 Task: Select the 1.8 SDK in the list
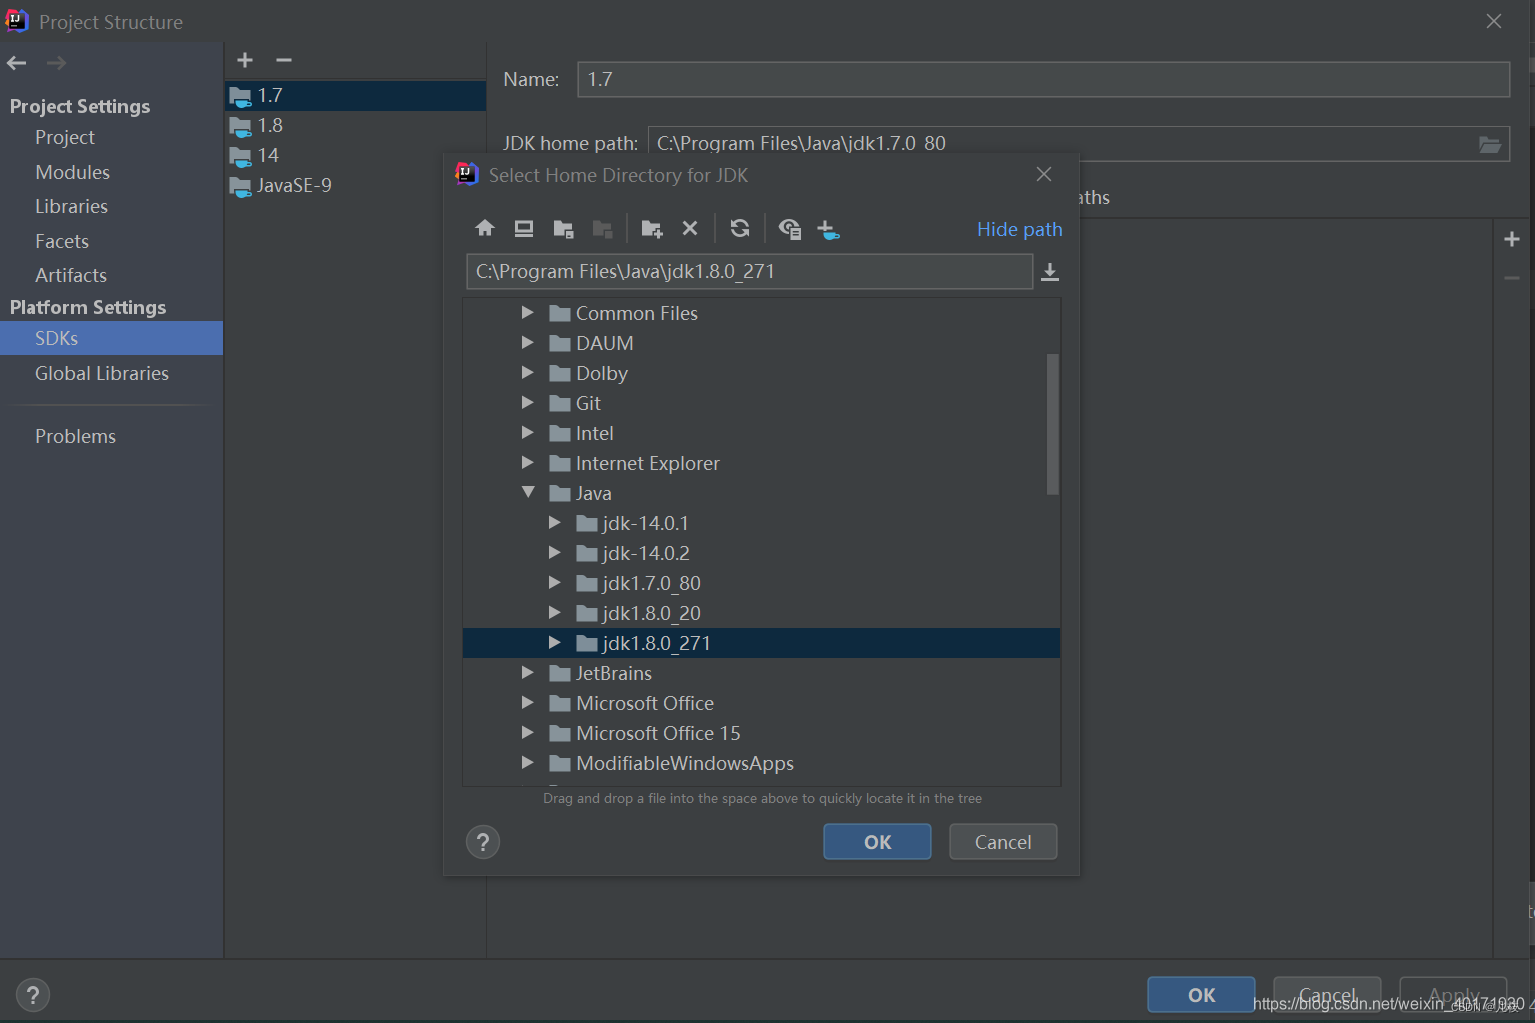point(268,125)
